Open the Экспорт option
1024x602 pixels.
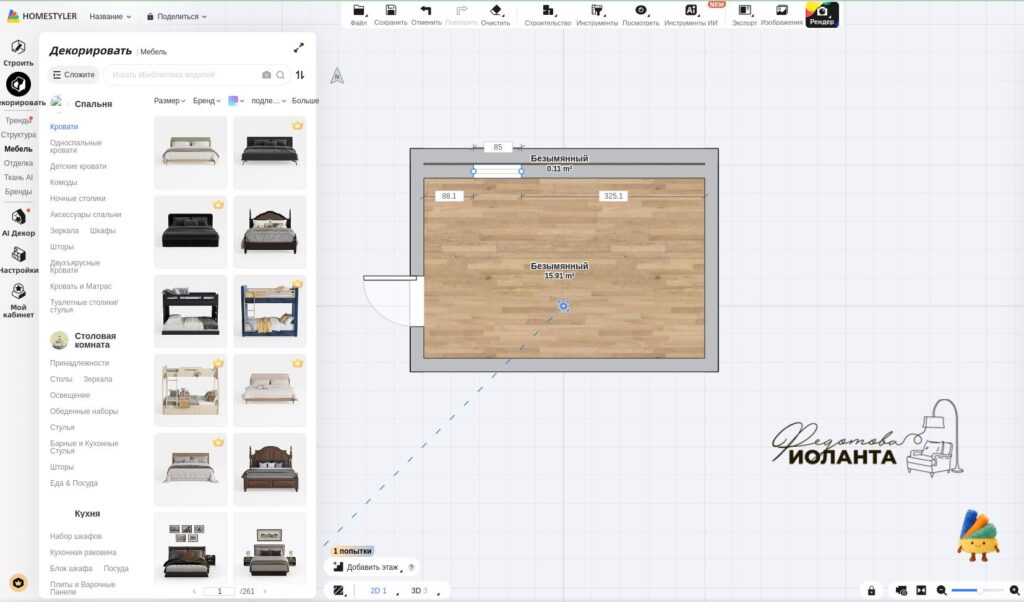[x=744, y=14]
